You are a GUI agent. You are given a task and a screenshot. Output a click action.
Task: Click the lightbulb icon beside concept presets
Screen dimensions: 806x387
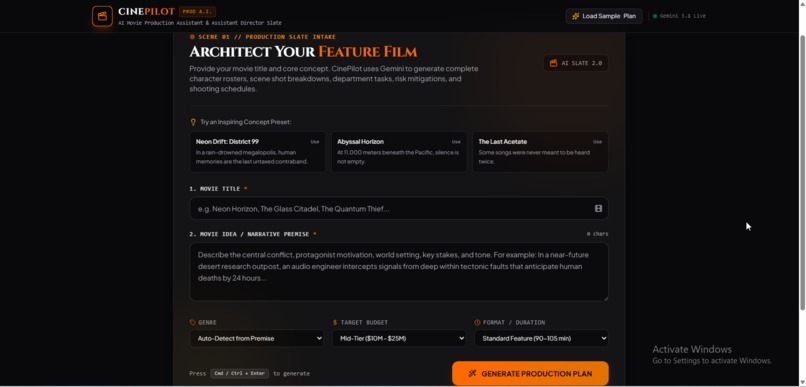point(193,122)
